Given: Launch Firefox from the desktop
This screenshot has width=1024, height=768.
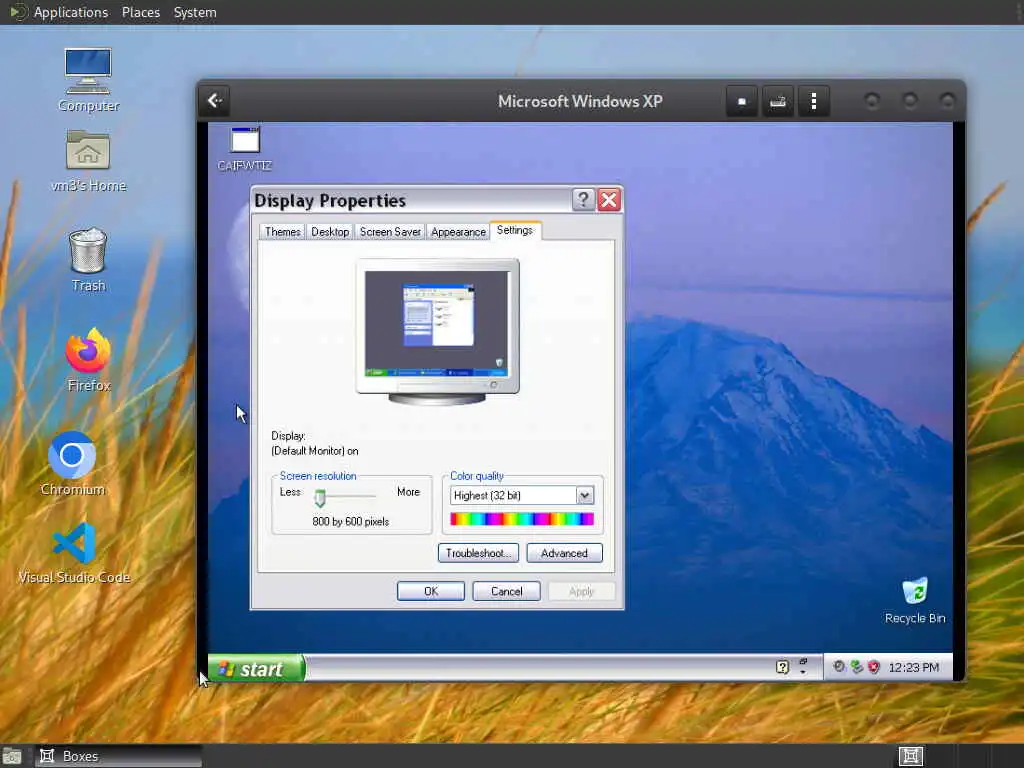Looking at the screenshot, I should point(89,360).
